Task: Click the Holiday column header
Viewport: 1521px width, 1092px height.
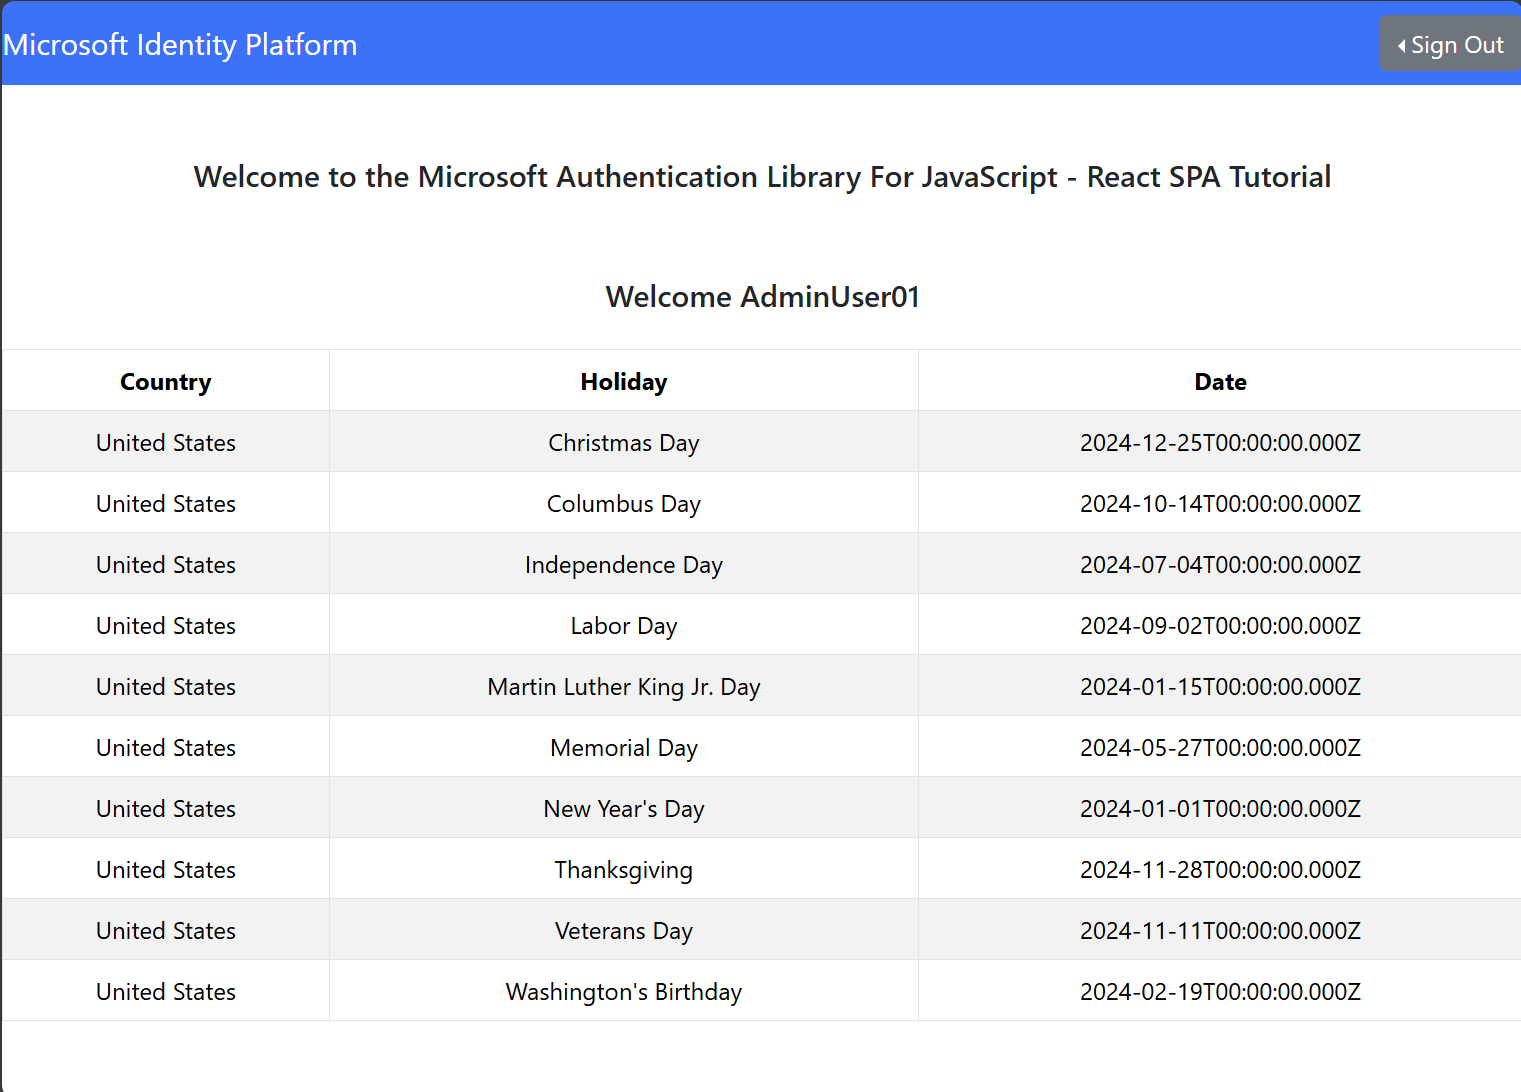Action: pos(623,382)
